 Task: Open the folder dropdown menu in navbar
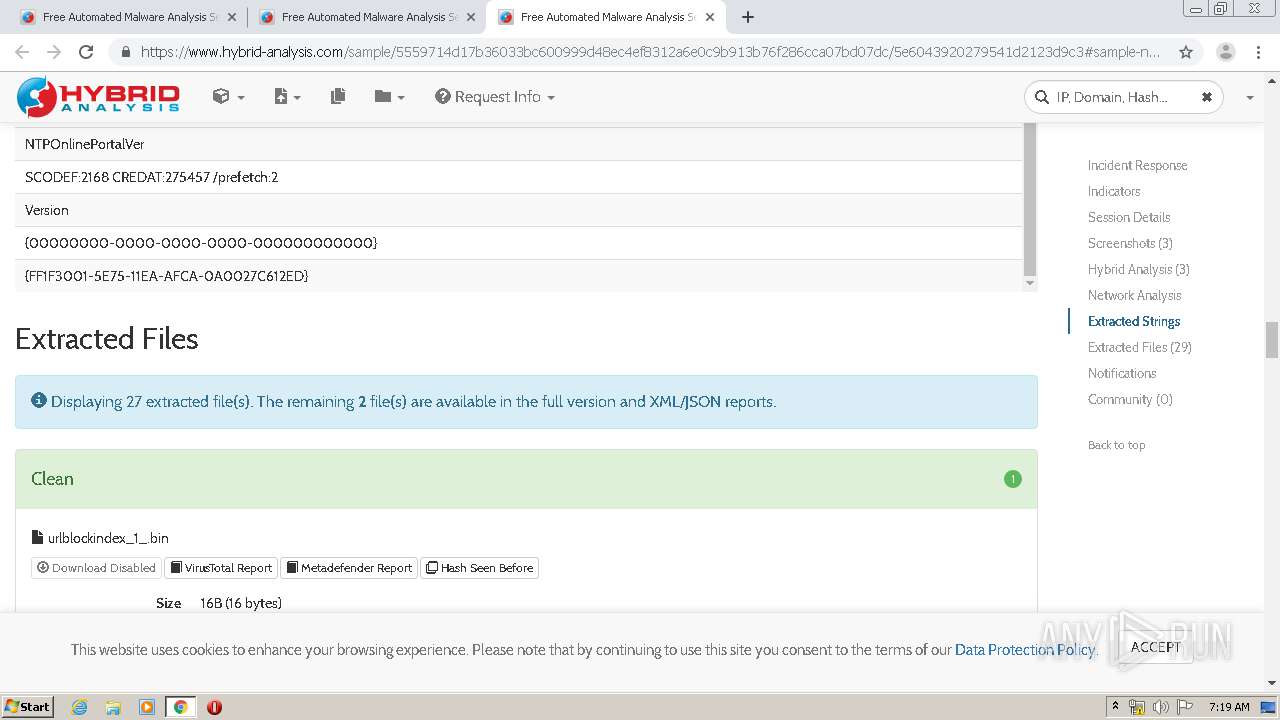[x=389, y=97]
